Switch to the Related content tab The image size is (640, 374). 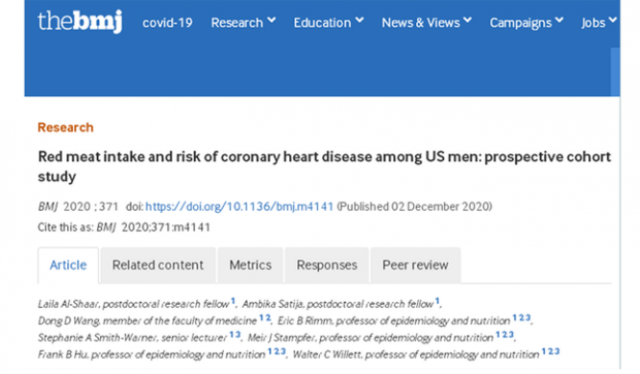pos(158,265)
